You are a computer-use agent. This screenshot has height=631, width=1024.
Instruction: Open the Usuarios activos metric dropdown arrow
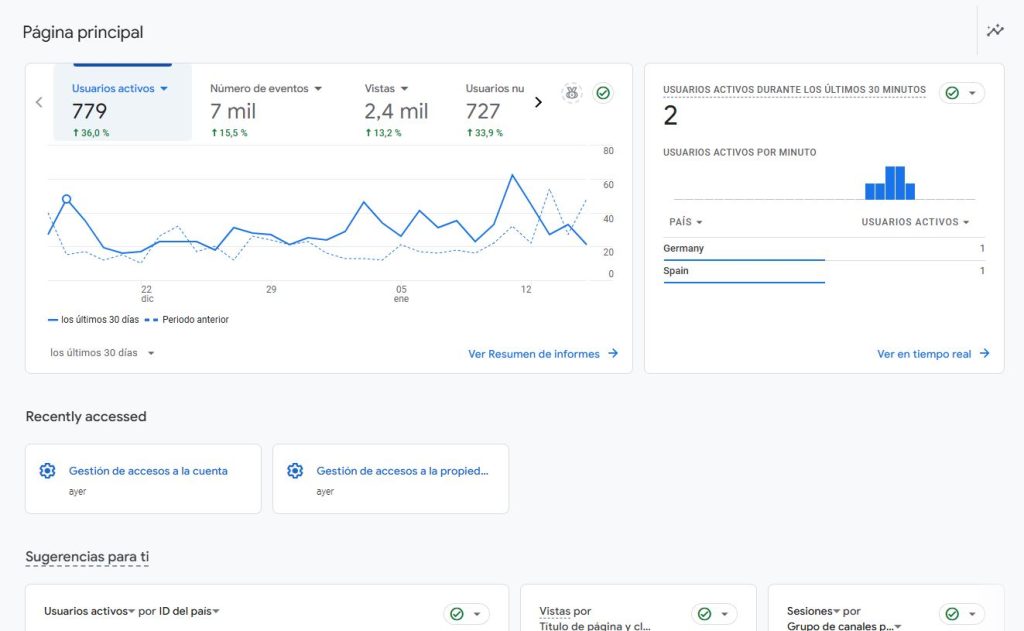tap(164, 88)
